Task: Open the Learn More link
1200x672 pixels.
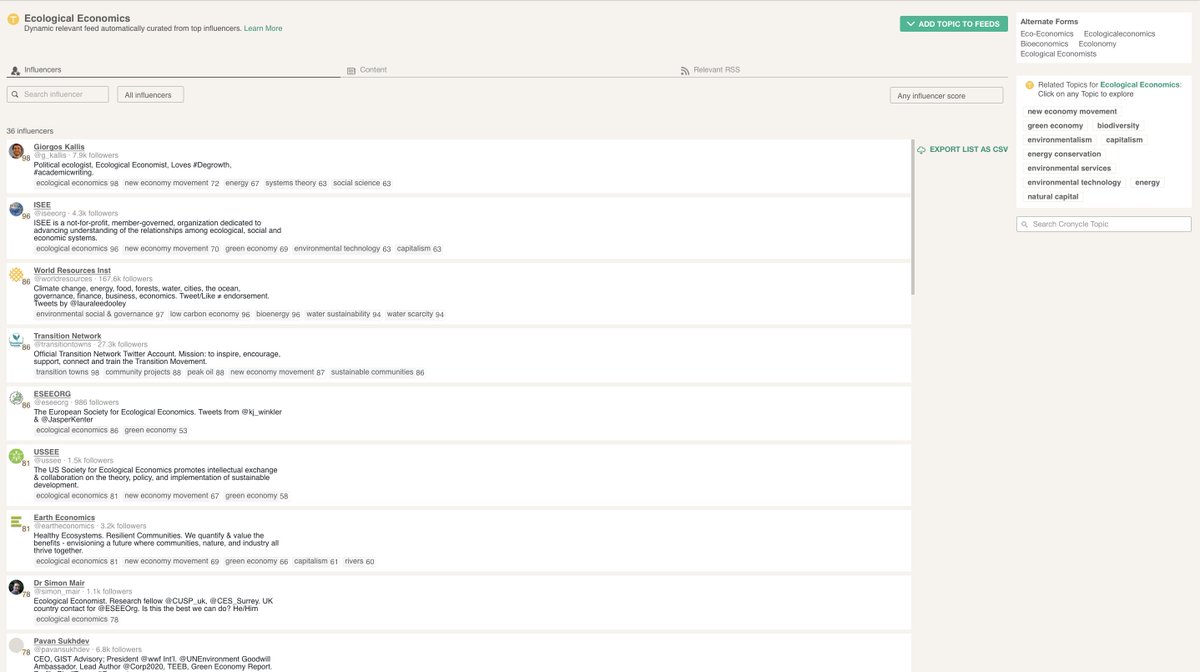Action: click(263, 28)
